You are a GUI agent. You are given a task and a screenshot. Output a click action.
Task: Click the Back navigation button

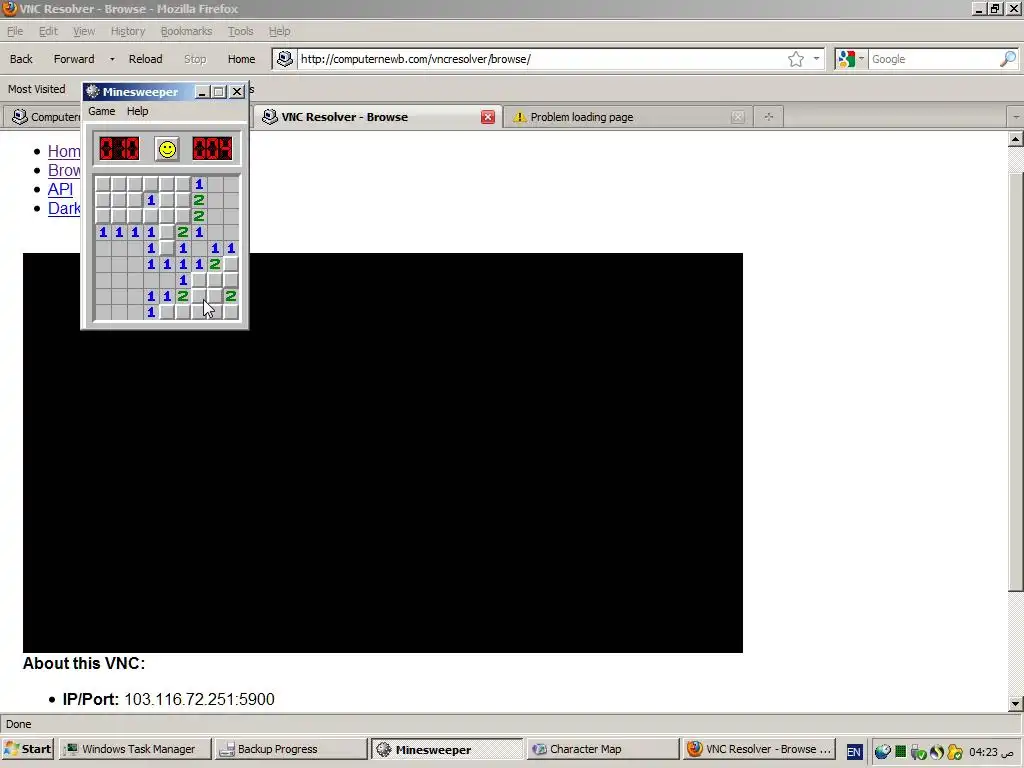(x=21, y=59)
